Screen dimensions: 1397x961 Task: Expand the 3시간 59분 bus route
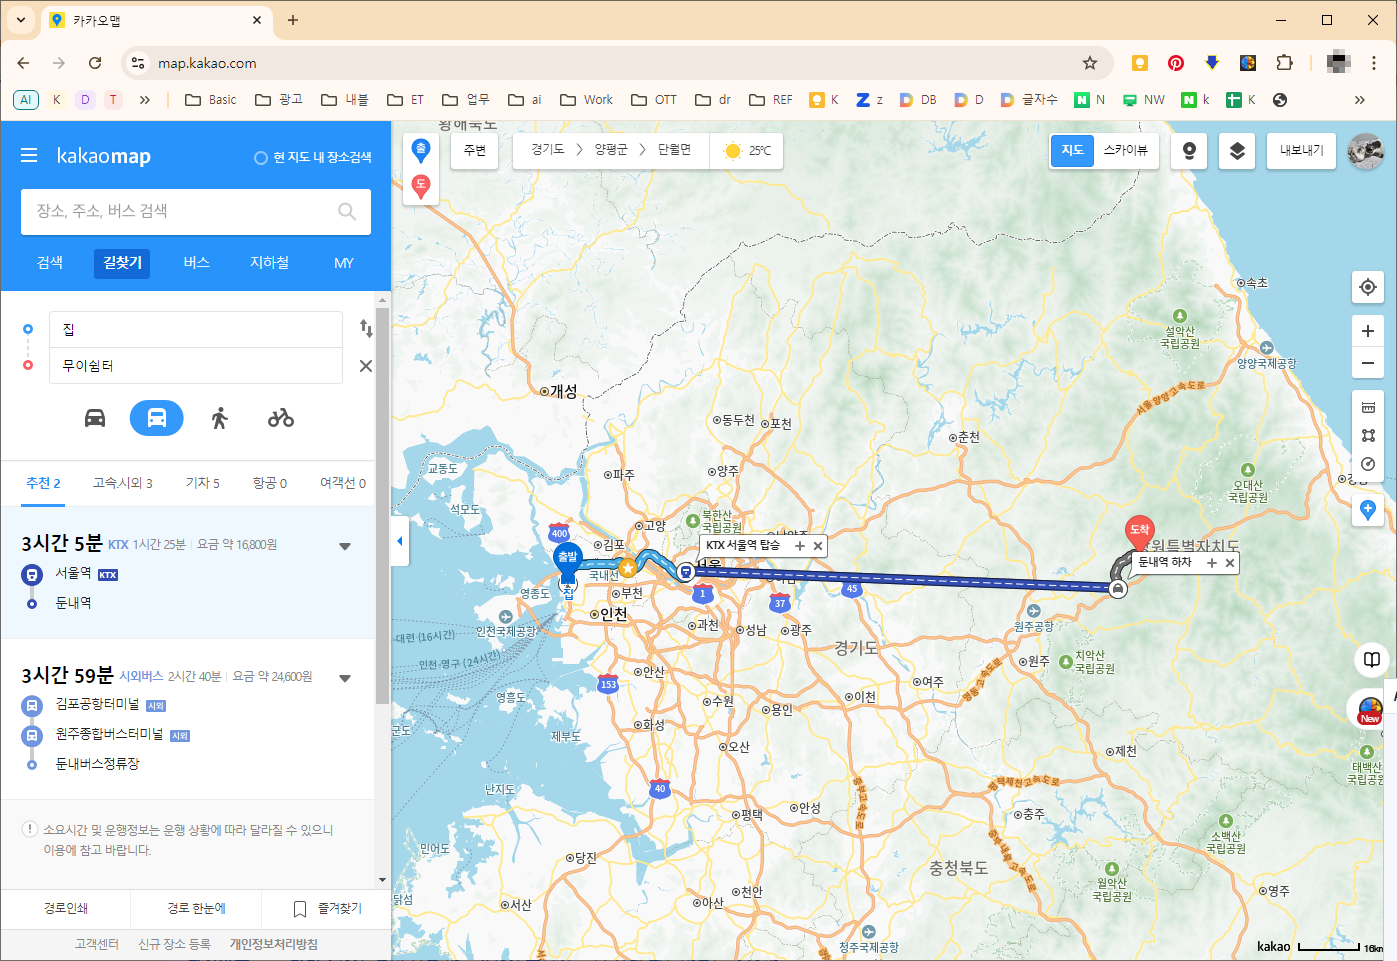pyautogui.click(x=345, y=678)
